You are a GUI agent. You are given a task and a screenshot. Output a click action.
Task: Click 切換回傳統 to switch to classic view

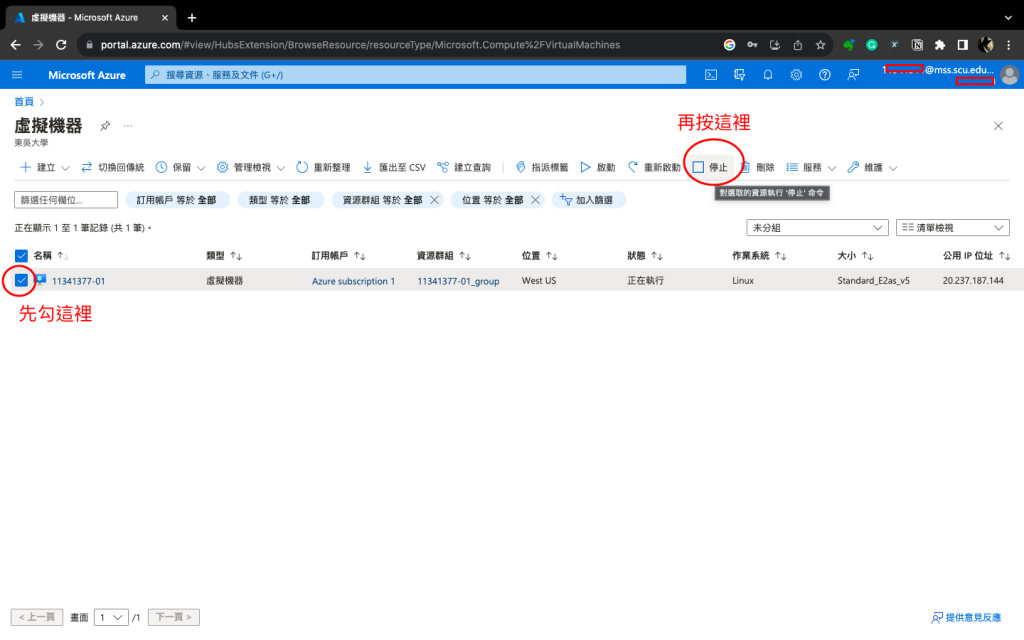point(112,167)
